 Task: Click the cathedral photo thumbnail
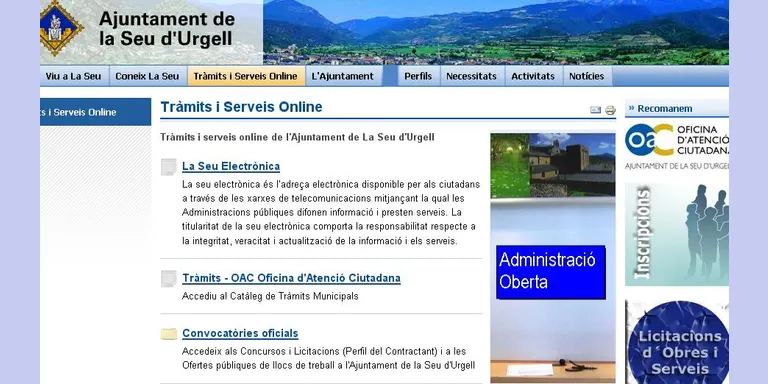click(552, 166)
